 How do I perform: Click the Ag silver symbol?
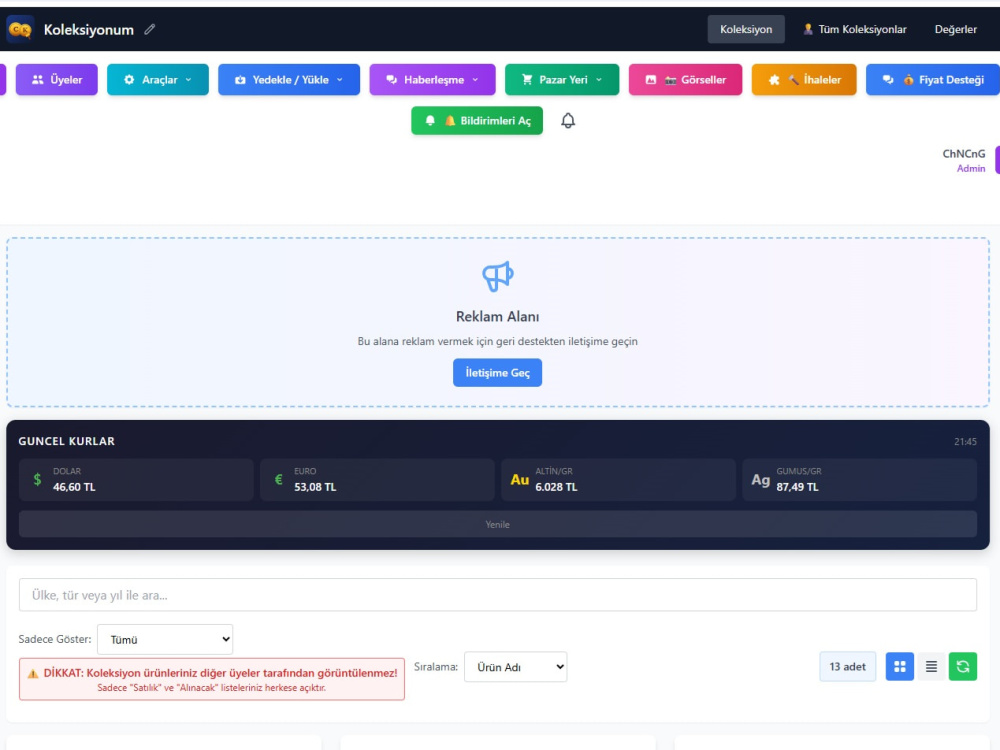coord(760,480)
